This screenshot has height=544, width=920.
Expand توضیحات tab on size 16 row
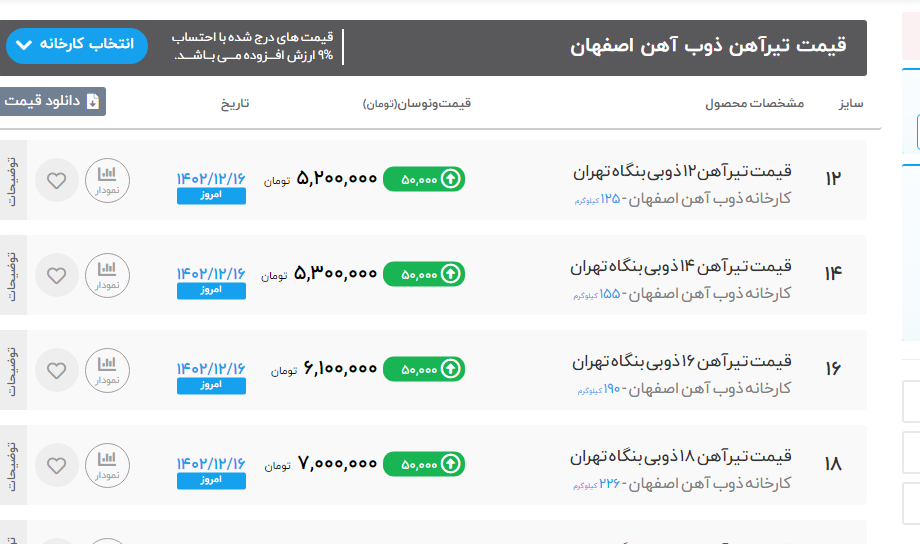tap(12, 370)
